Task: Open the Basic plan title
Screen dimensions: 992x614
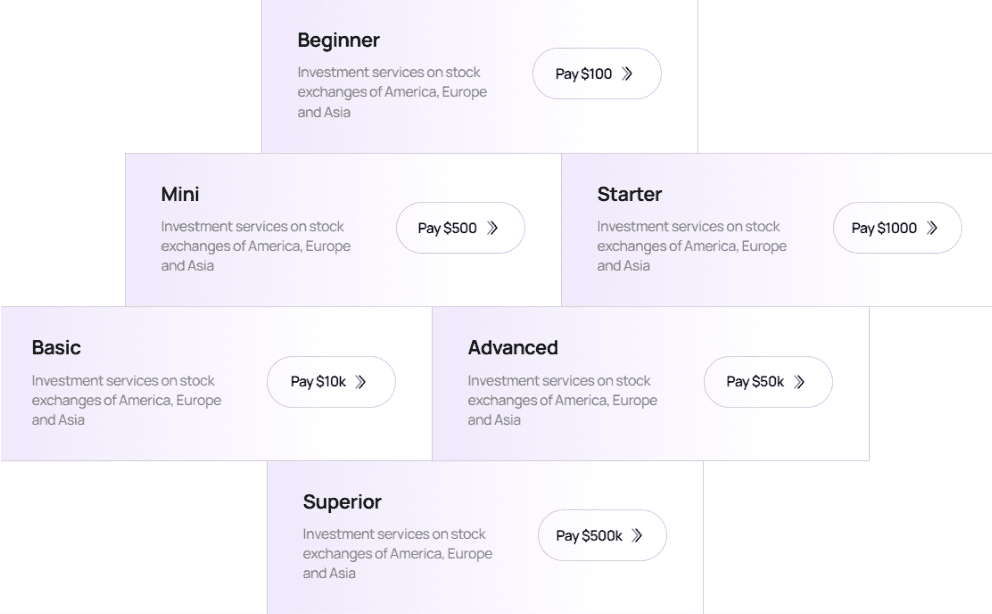Action: tap(56, 348)
